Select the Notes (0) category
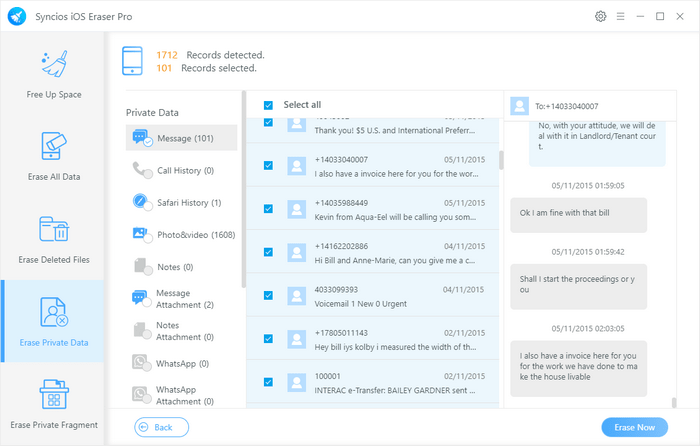Viewport: 700px width, 446px height. click(182, 267)
